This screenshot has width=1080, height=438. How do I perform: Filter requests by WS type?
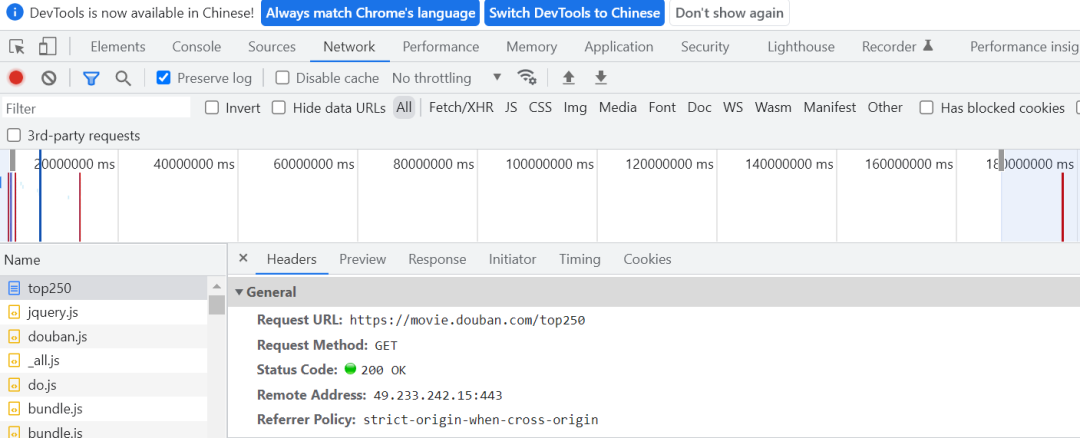point(733,107)
